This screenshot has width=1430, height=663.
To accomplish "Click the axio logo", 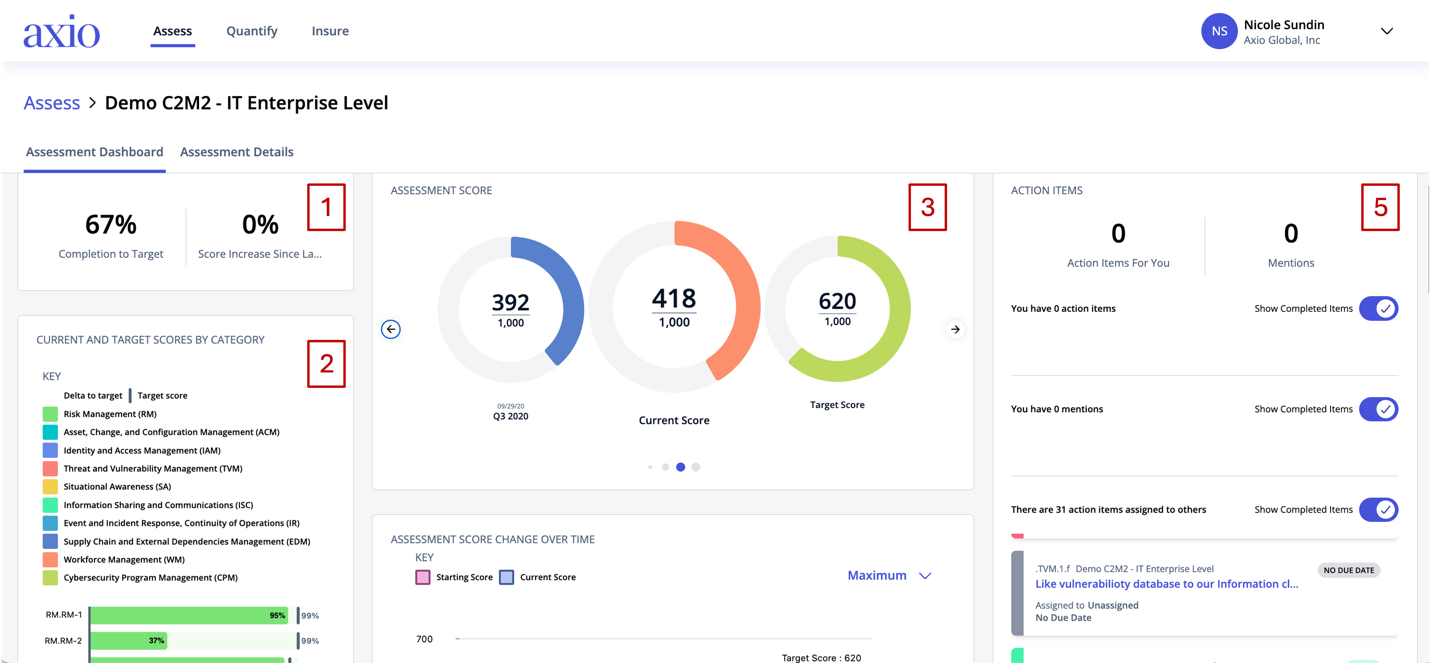I will coord(62,32).
